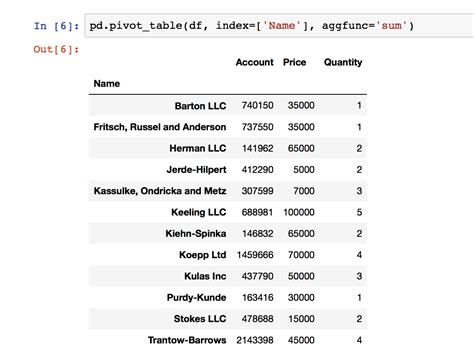
Task: Click the Herman LLC row label
Action: (198, 148)
